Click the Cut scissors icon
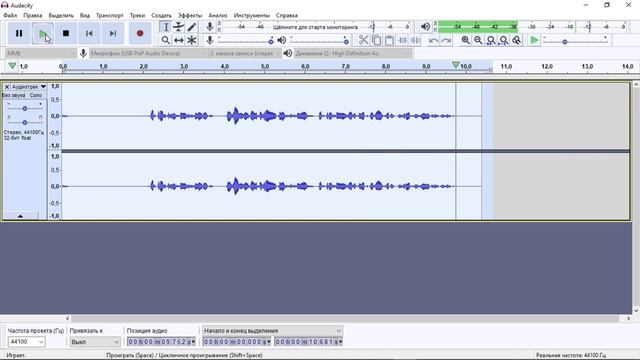This screenshot has height=360, width=640. pyautogui.click(x=363, y=40)
